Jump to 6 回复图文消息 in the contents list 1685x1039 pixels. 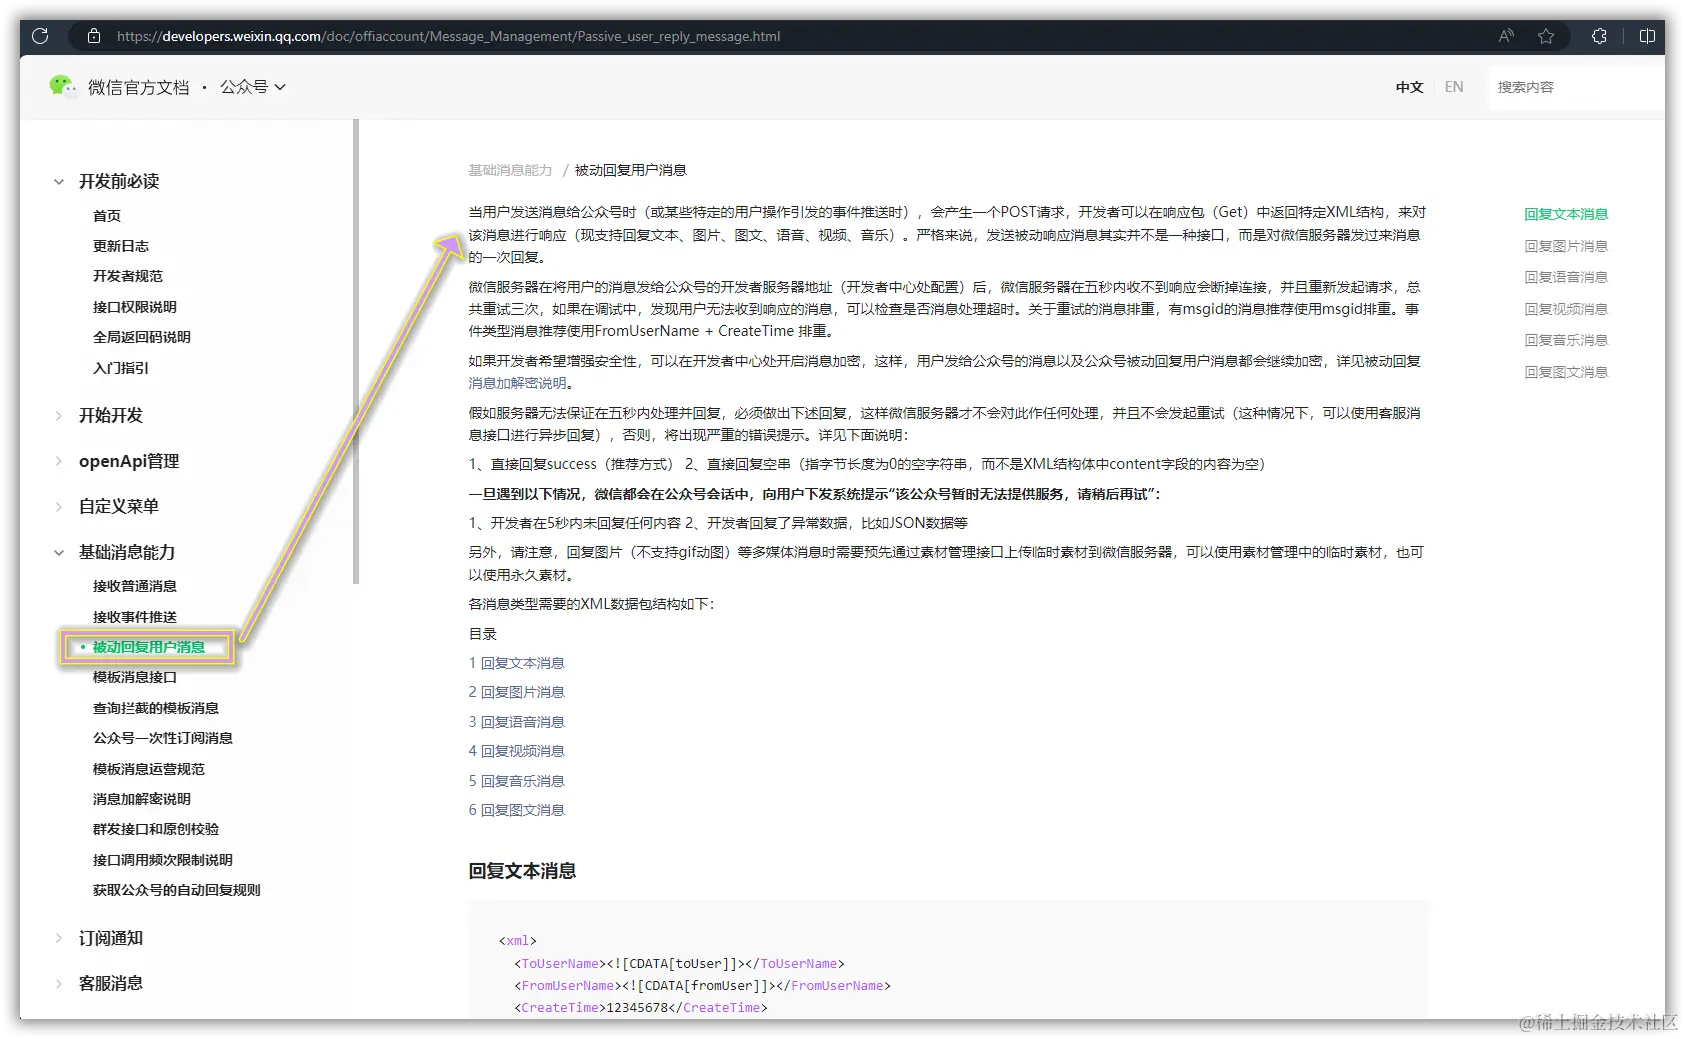pos(517,810)
